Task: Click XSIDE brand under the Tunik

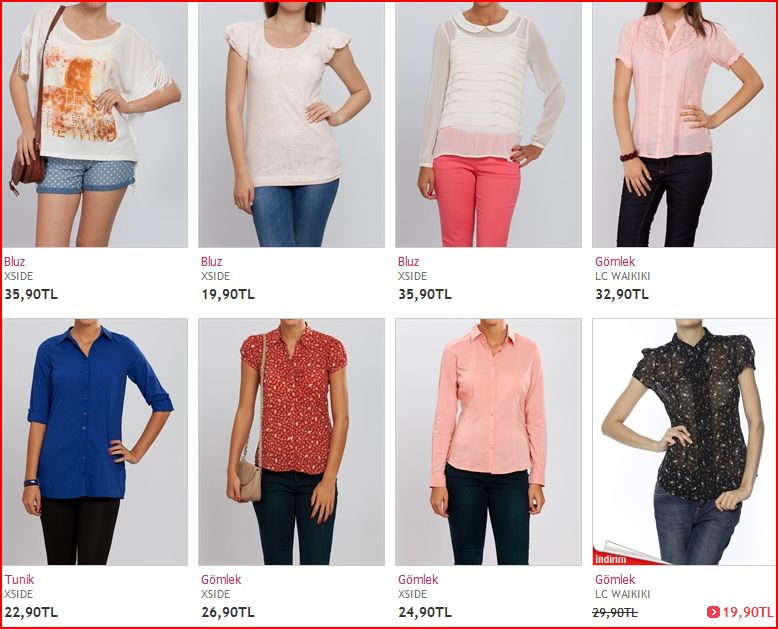Action: click(x=19, y=594)
